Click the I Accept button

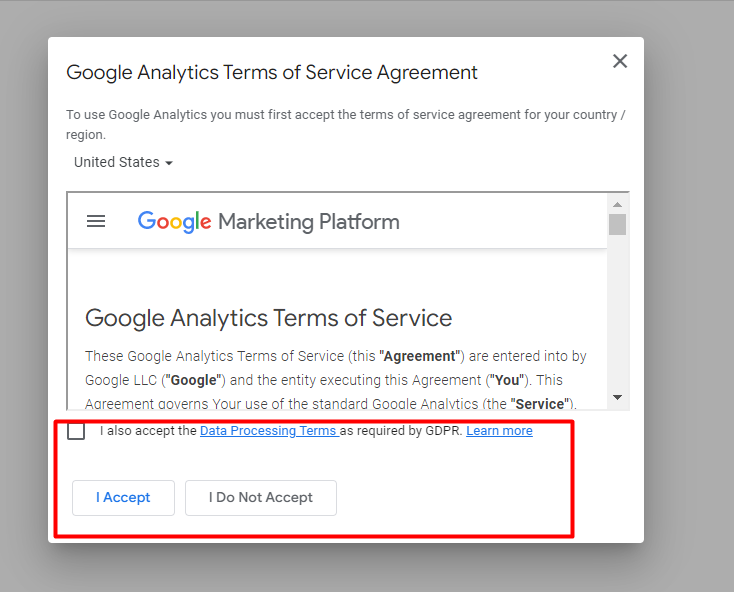[123, 497]
